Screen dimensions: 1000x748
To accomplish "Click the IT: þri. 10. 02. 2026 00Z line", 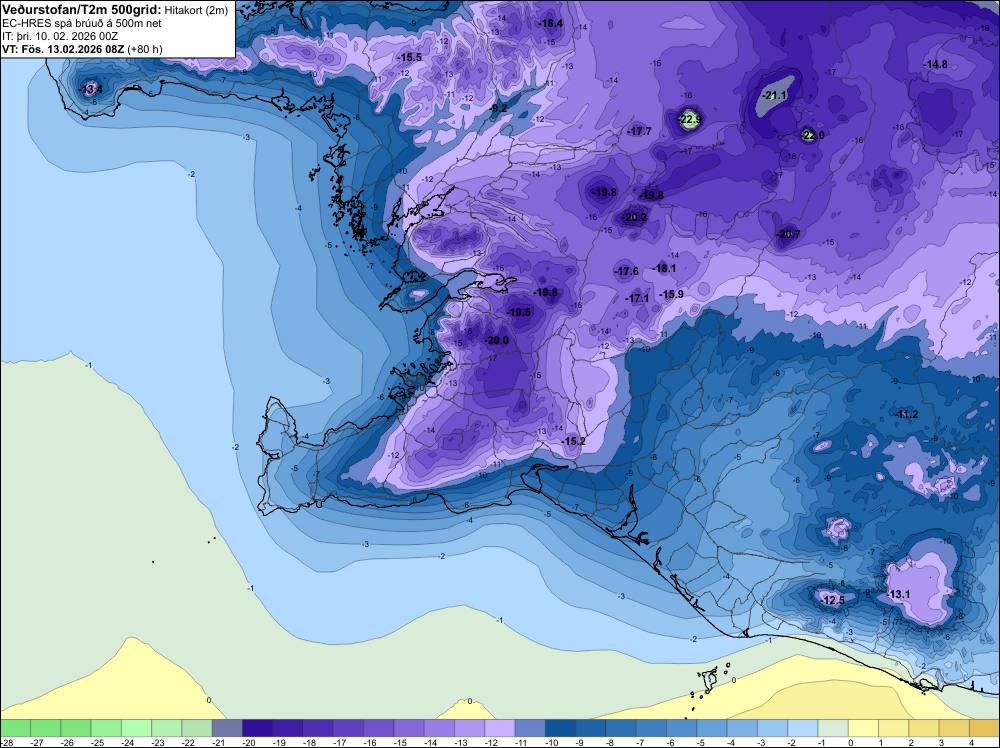I will tap(60, 36).
